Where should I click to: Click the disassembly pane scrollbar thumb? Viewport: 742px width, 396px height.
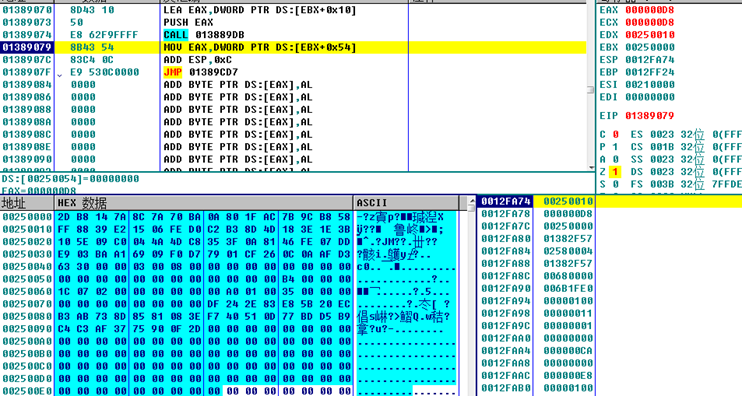coord(591,90)
